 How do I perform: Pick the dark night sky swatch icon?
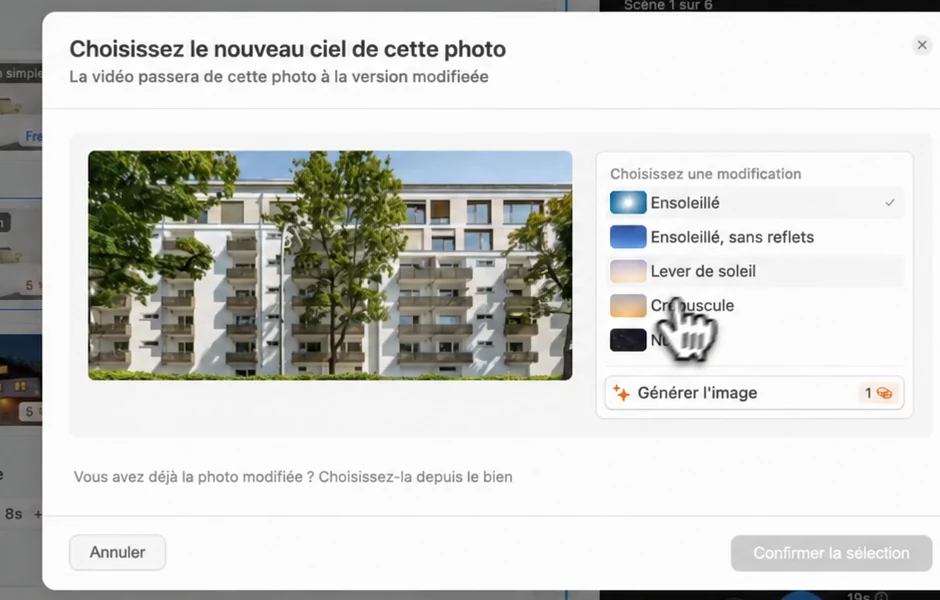tap(628, 339)
